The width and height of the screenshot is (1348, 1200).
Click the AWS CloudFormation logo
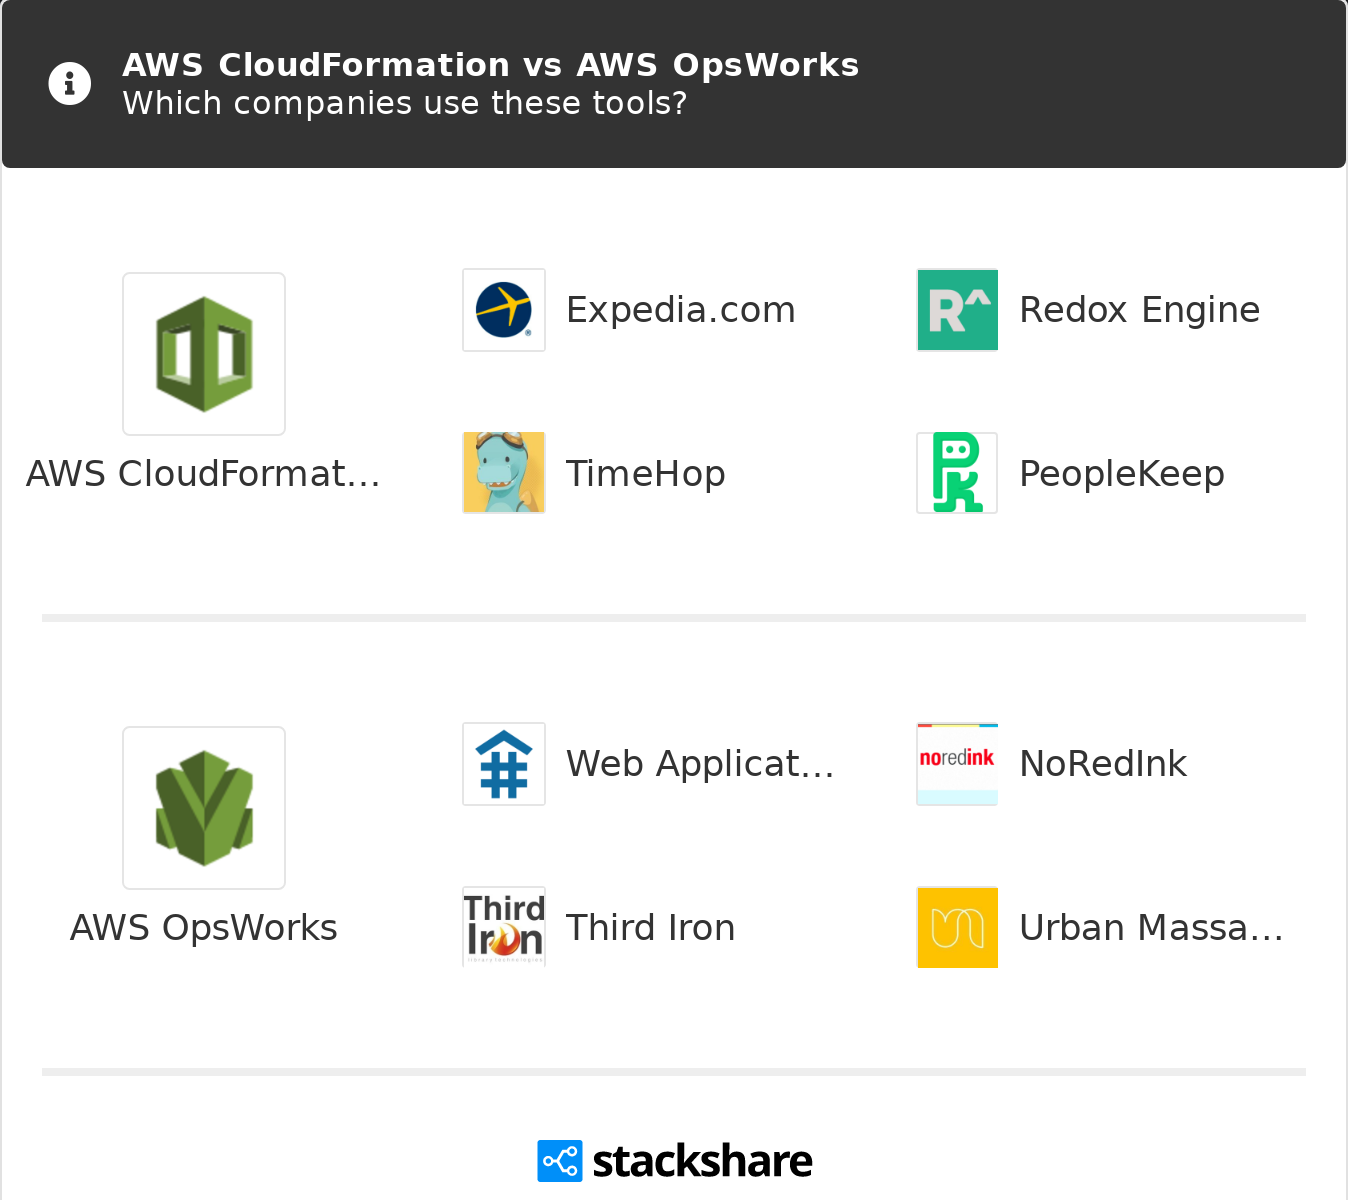[204, 354]
